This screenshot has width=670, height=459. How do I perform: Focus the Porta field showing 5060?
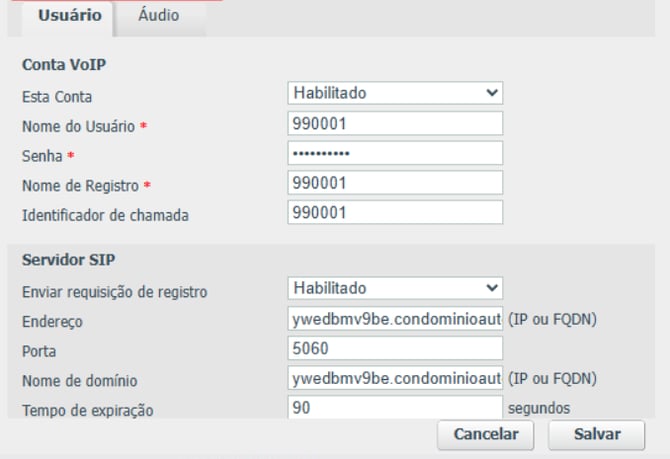click(395, 349)
